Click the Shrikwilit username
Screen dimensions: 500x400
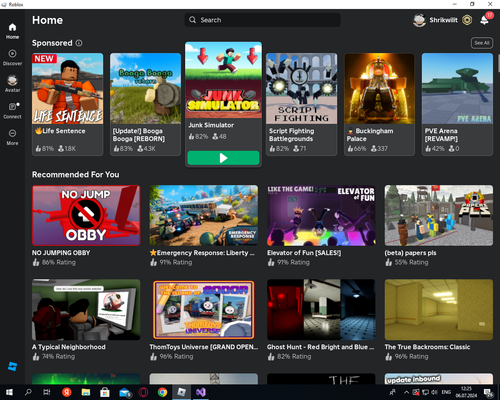443,20
